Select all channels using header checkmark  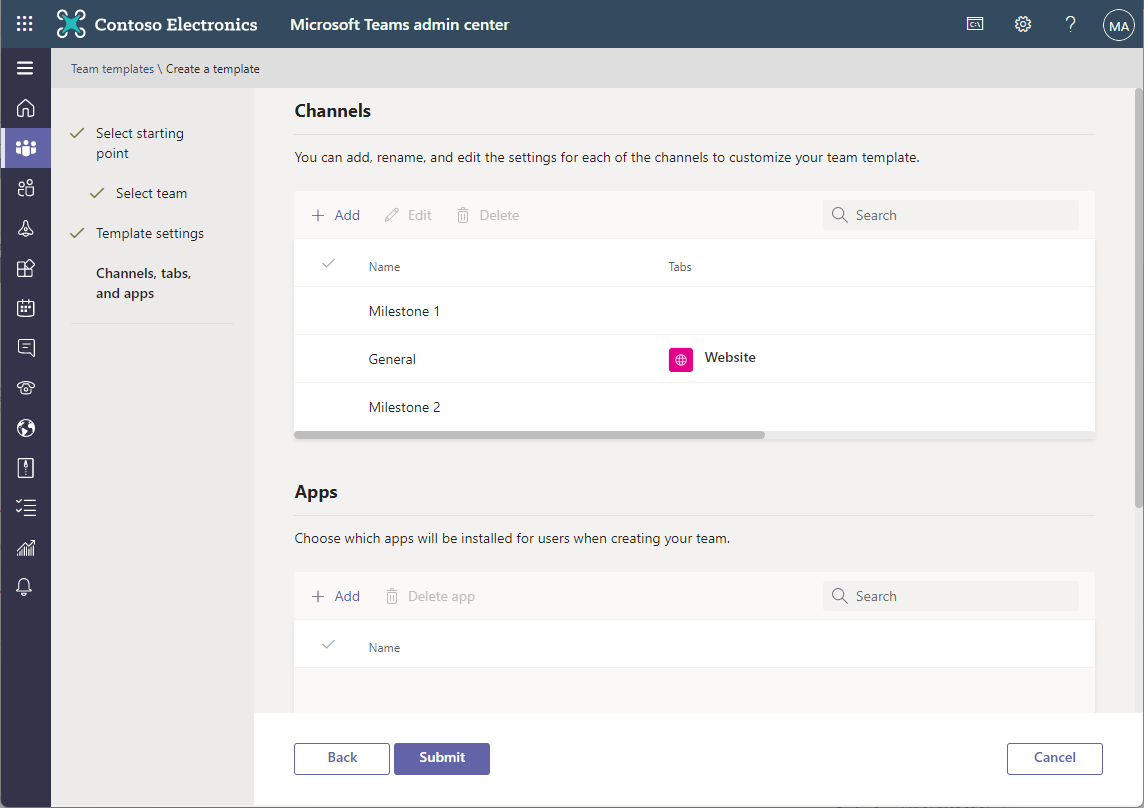pos(327,264)
